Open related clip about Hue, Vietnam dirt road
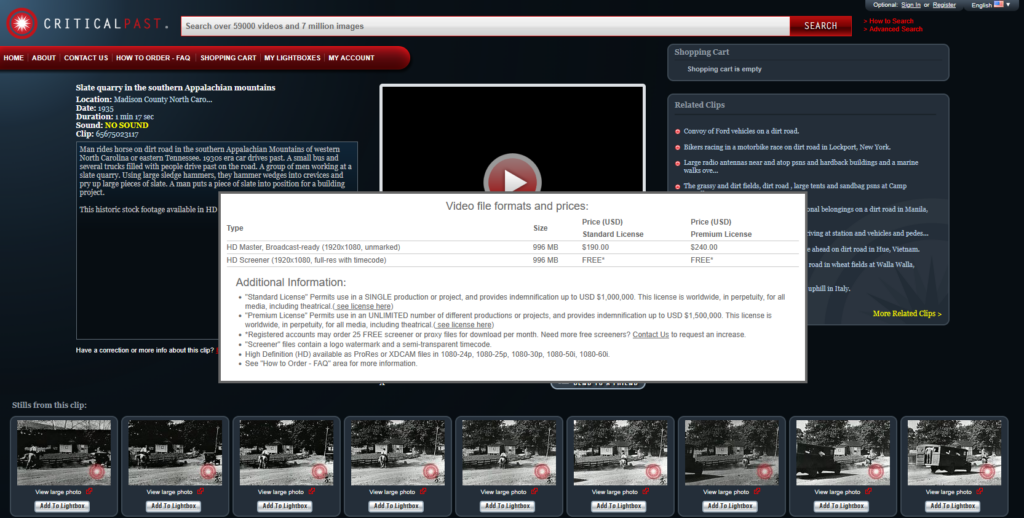Screen dimensions: 1024x518 click(x=863, y=249)
